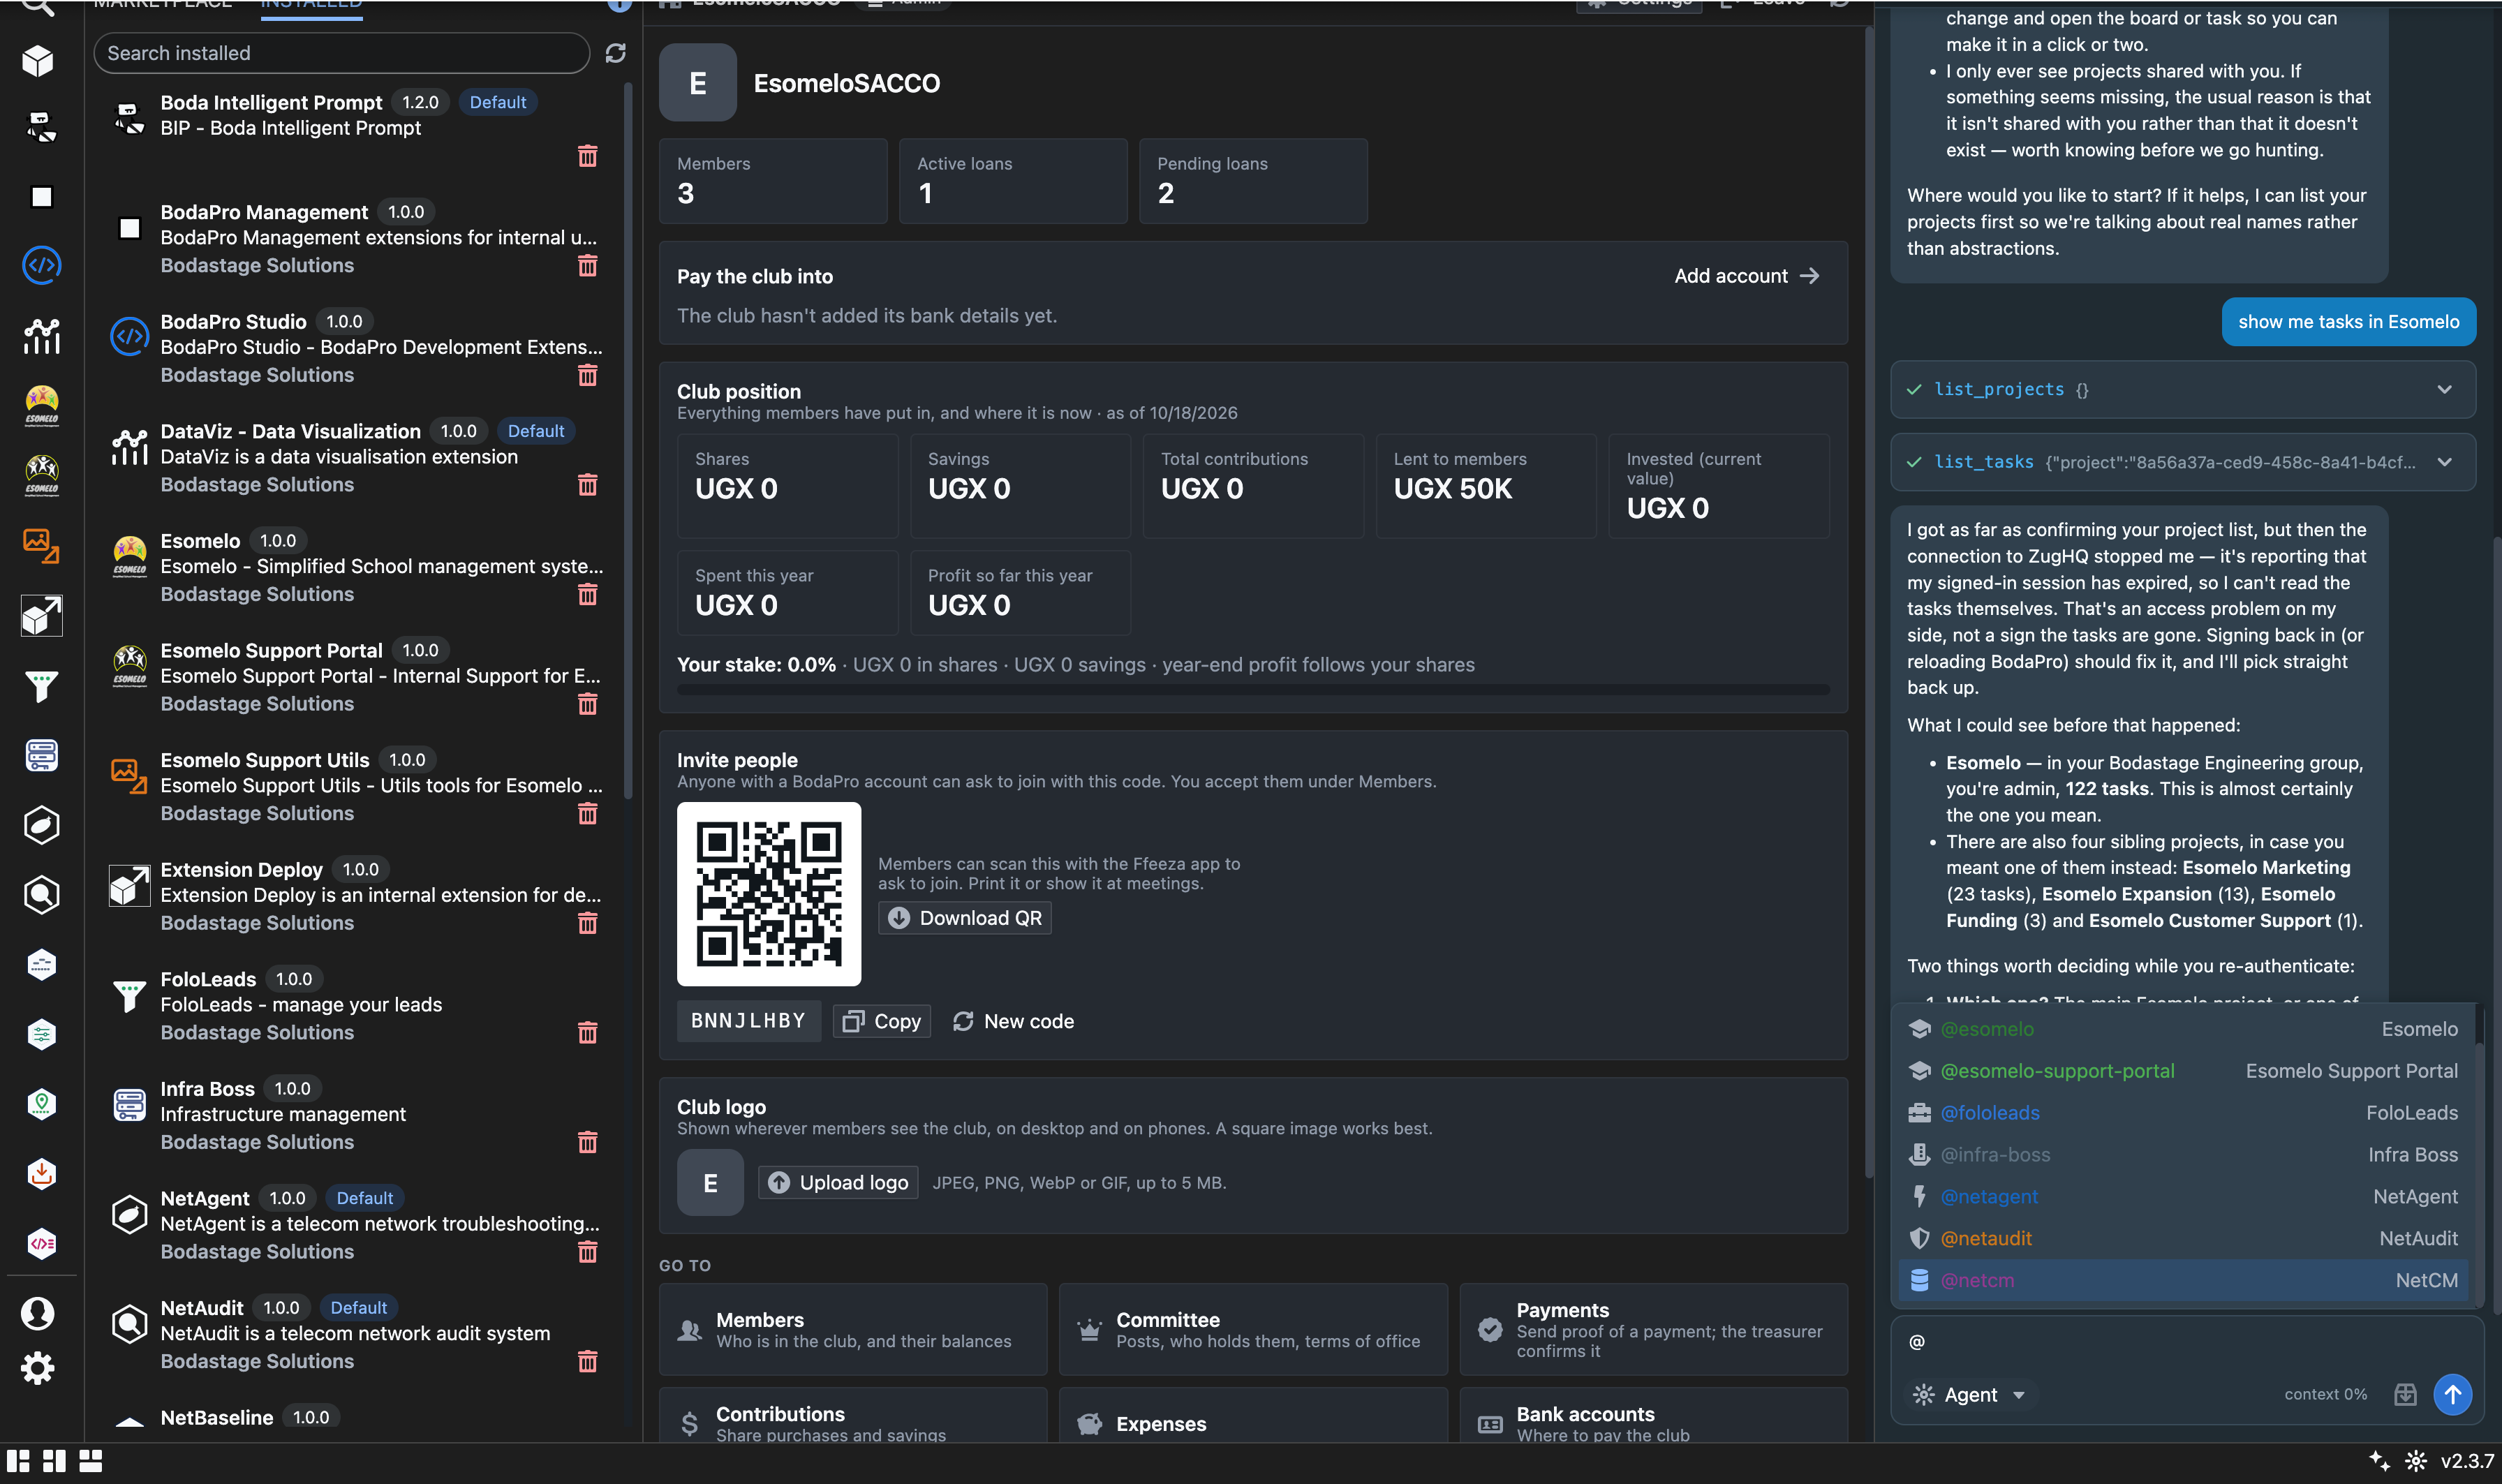Refresh the installed extensions list

click(615, 53)
